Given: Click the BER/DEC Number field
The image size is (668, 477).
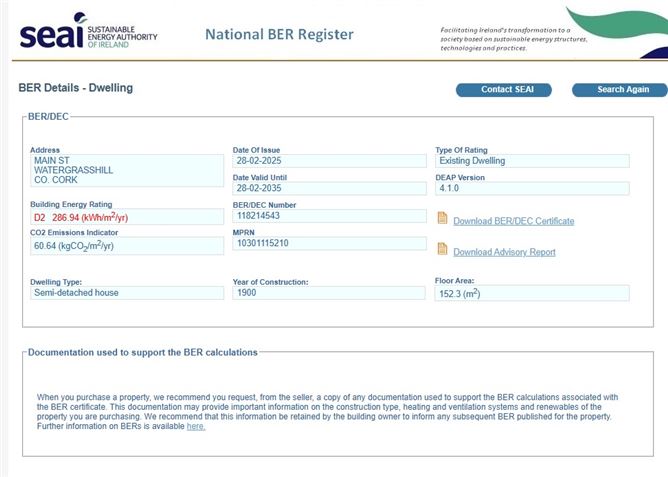Looking at the screenshot, I should coord(329,216).
